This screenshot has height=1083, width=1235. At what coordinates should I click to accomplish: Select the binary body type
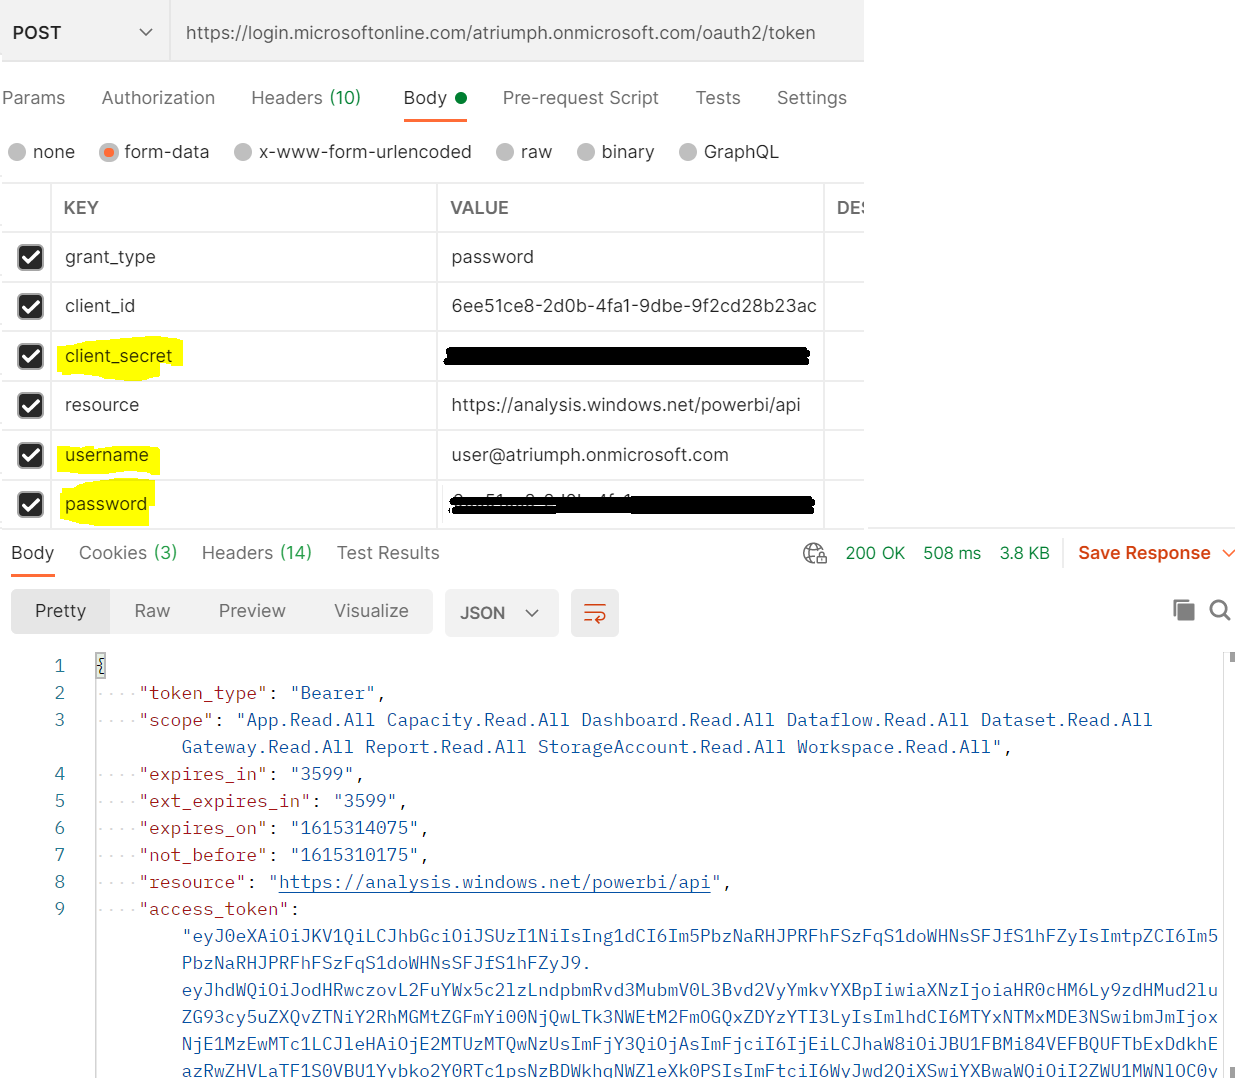pos(586,152)
